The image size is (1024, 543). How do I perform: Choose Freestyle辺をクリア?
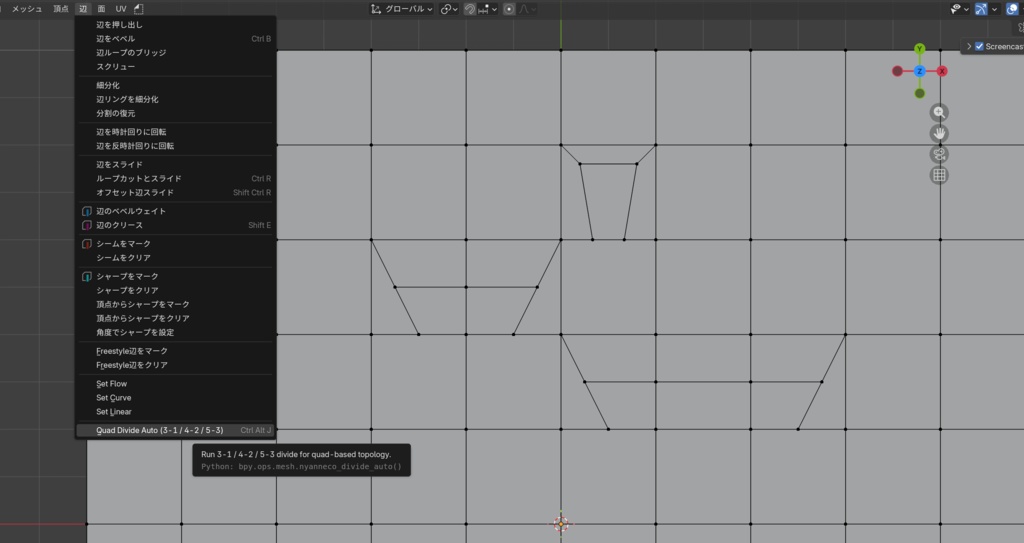coord(176,365)
